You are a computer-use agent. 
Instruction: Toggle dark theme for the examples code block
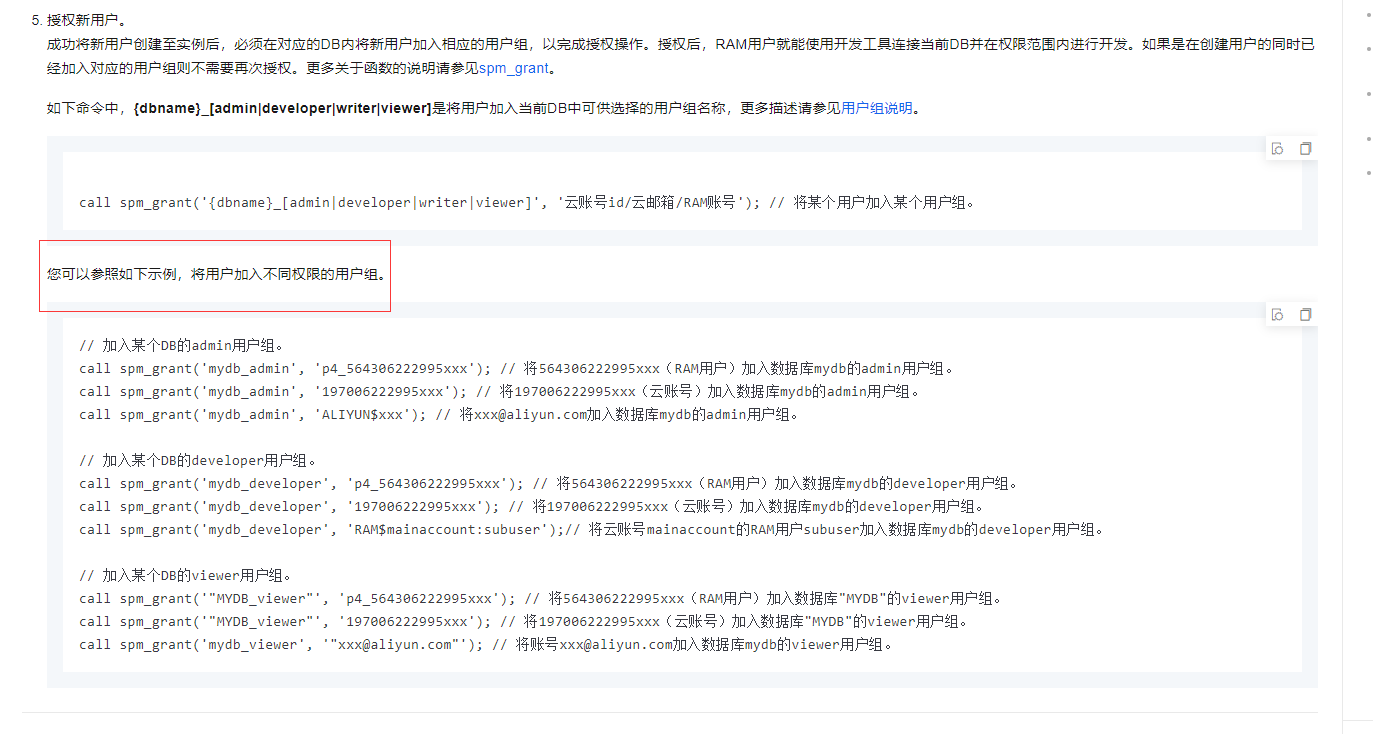1277,314
